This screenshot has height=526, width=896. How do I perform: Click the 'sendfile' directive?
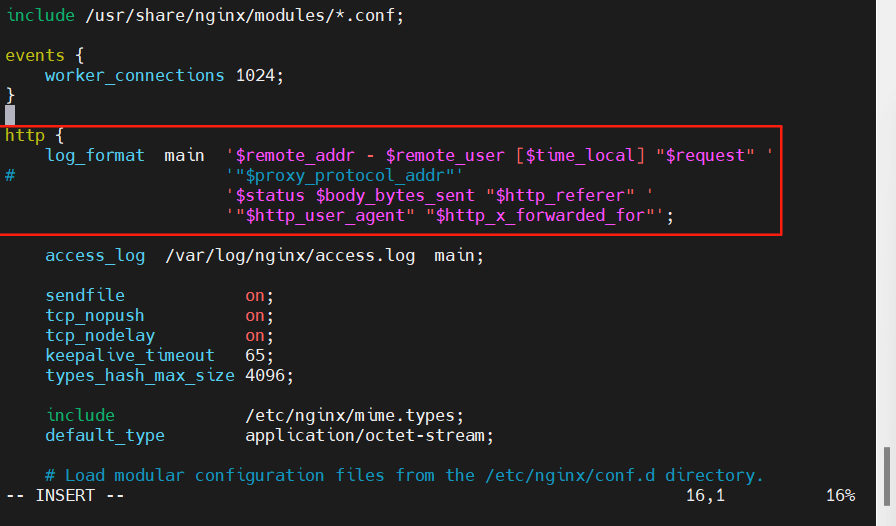point(85,296)
